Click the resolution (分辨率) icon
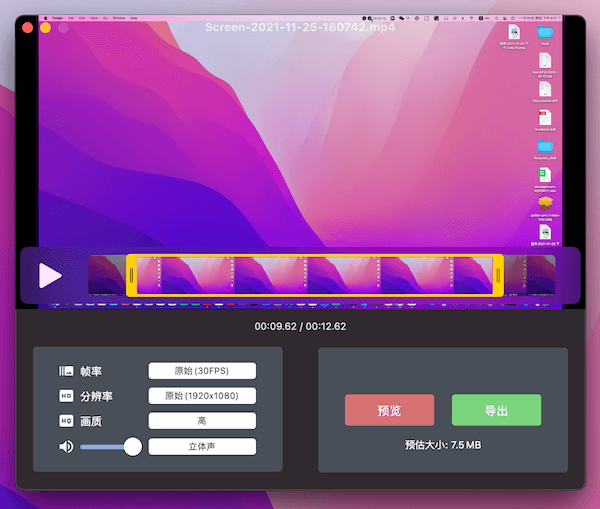Image resolution: width=600 pixels, height=509 pixels. click(x=67, y=396)
